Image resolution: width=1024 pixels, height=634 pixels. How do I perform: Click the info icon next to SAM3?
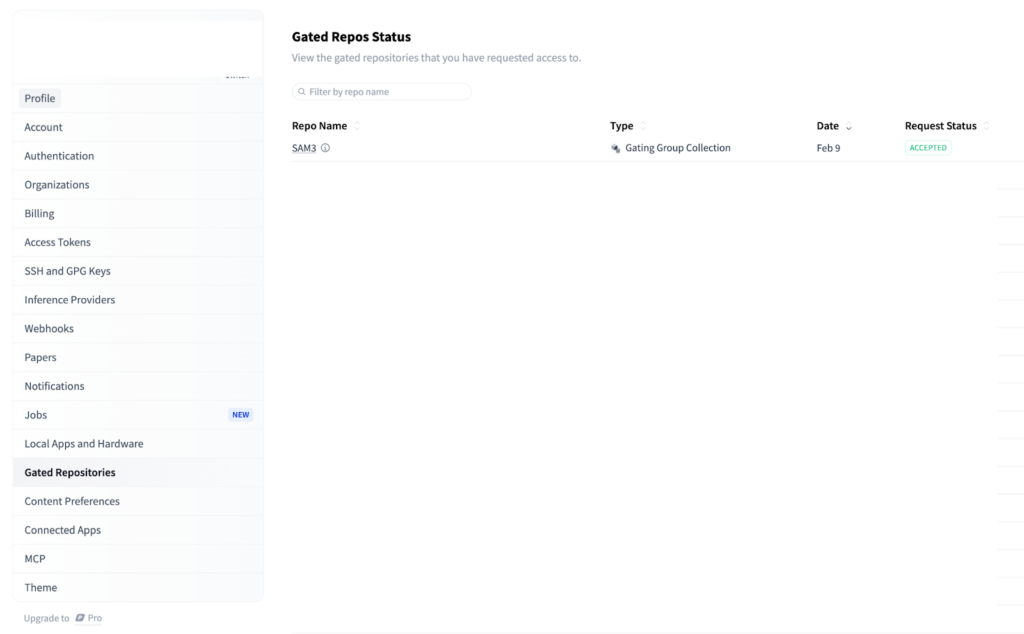tap(325, 148)
